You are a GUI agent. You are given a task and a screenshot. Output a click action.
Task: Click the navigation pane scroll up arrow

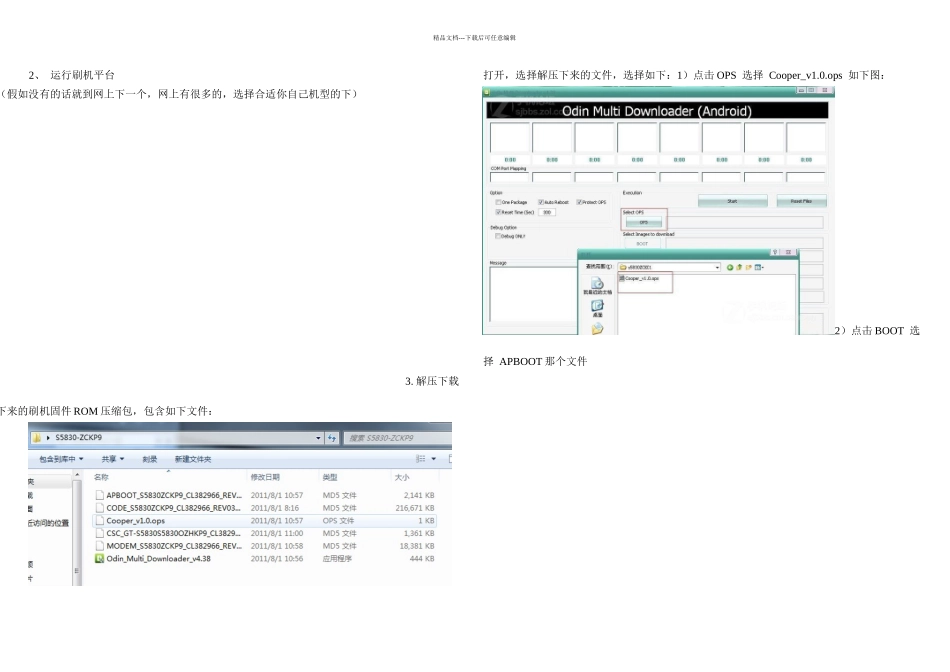pos(77,476)
